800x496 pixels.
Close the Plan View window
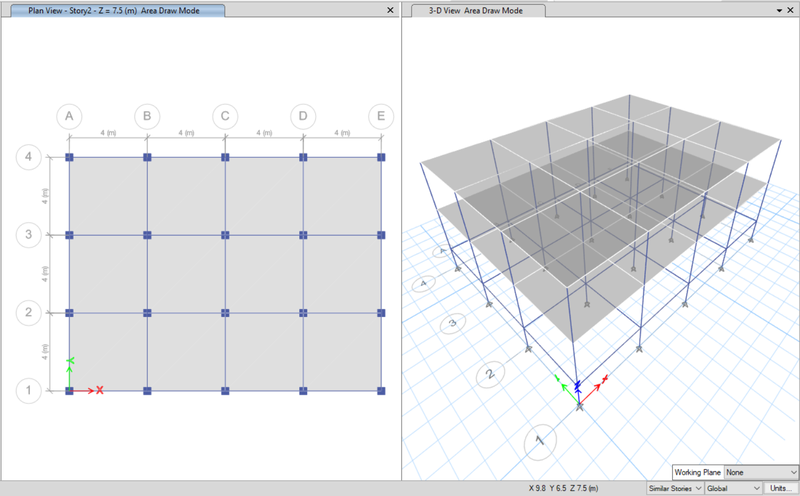[x=390, y=10]
